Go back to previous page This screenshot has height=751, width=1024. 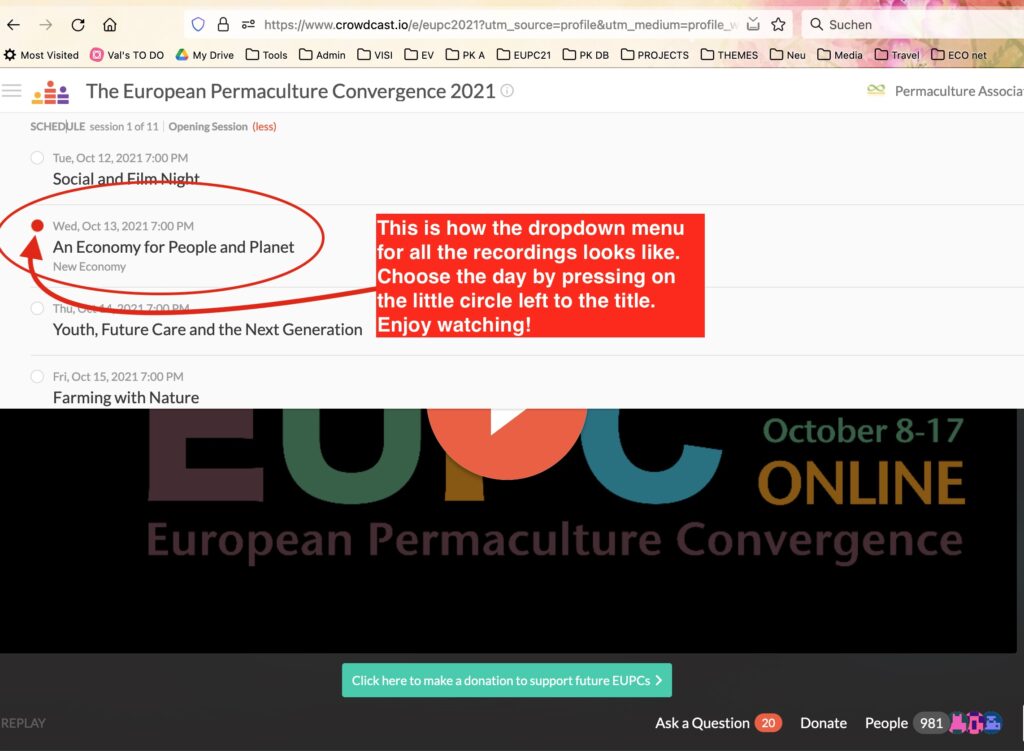(x=14, y=25)
